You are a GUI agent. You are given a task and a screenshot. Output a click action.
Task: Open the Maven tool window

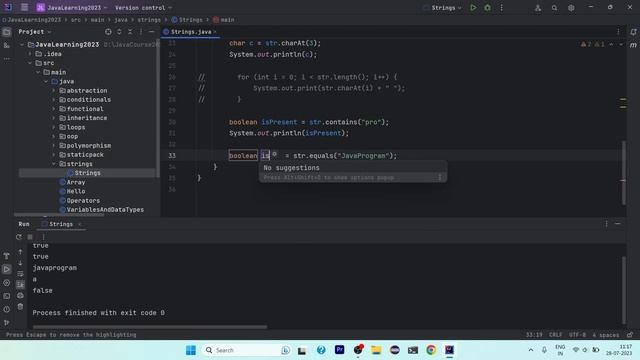click(633, 45)
